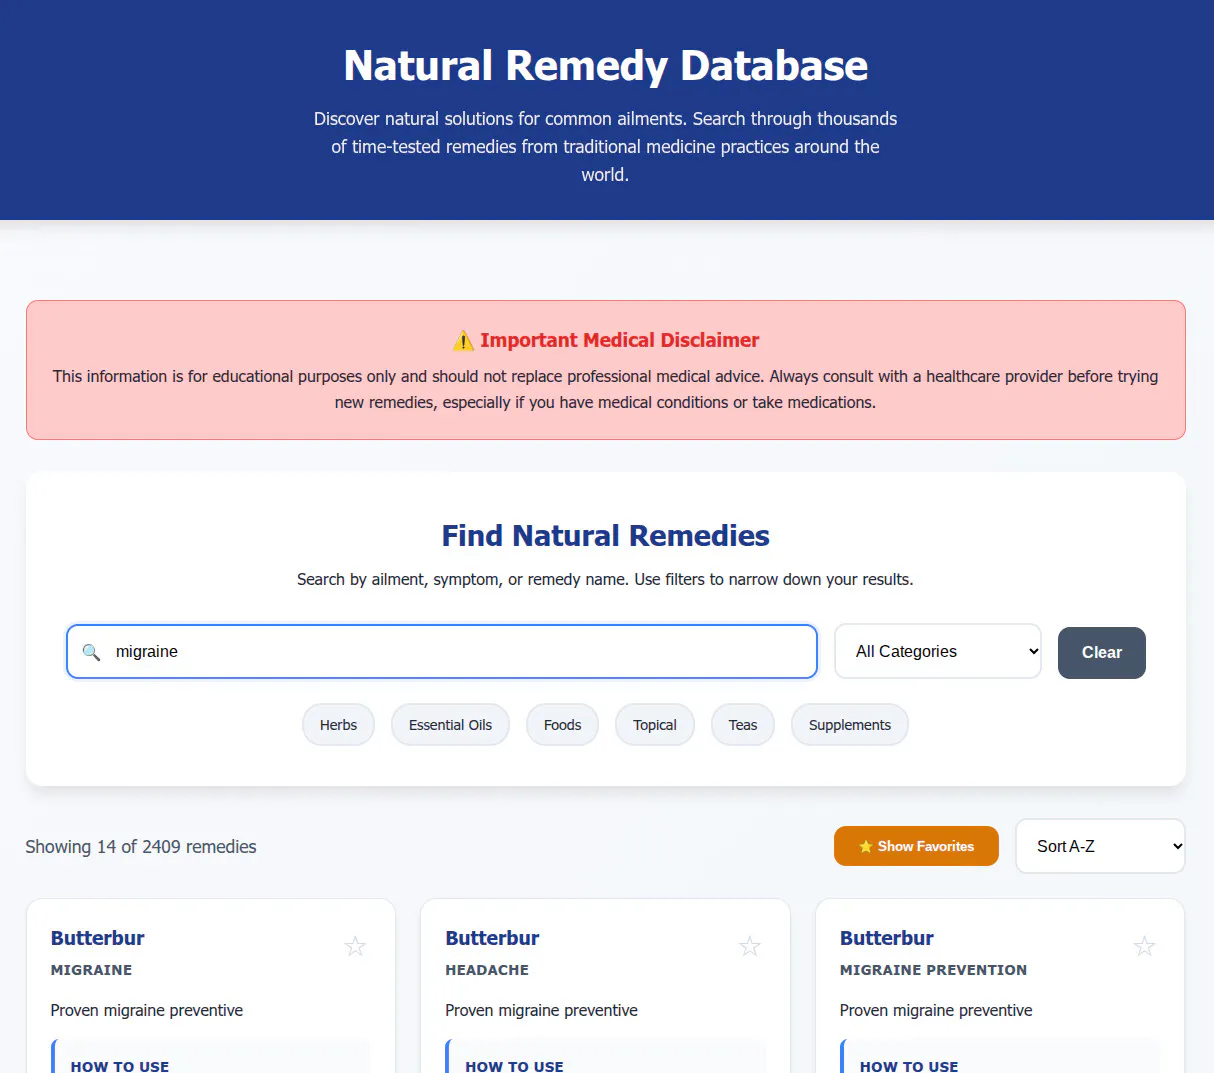The width and height of the screenshot is (1214, 1073).
Task: Open the All Categories dropdown
Action: coord(938,651)
